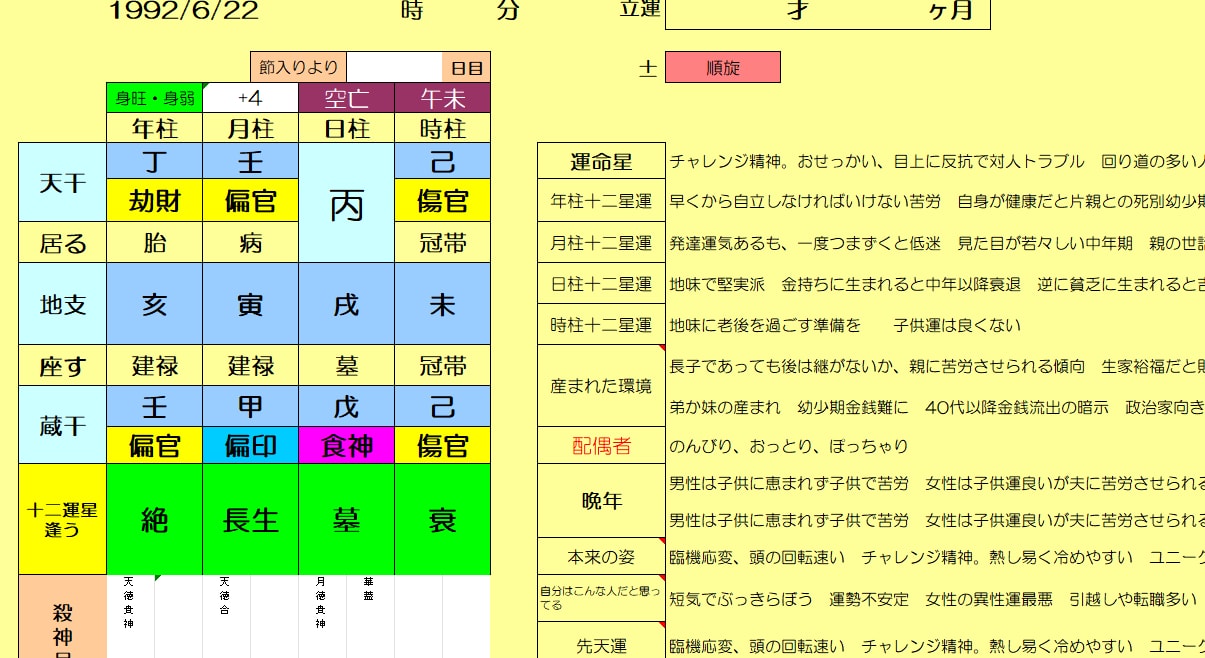Click 傷官 in the 天干 row
Image resolution: width=1205 pixels, height=658 pixels.
pyautogui.click(x=442, y=201)
